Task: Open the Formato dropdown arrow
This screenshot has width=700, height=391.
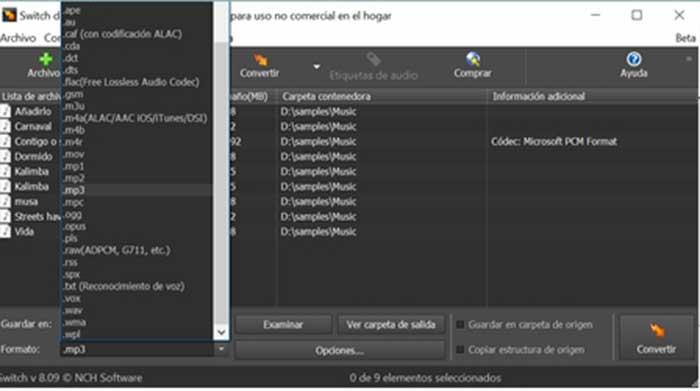Action: [x=221, y=349]
